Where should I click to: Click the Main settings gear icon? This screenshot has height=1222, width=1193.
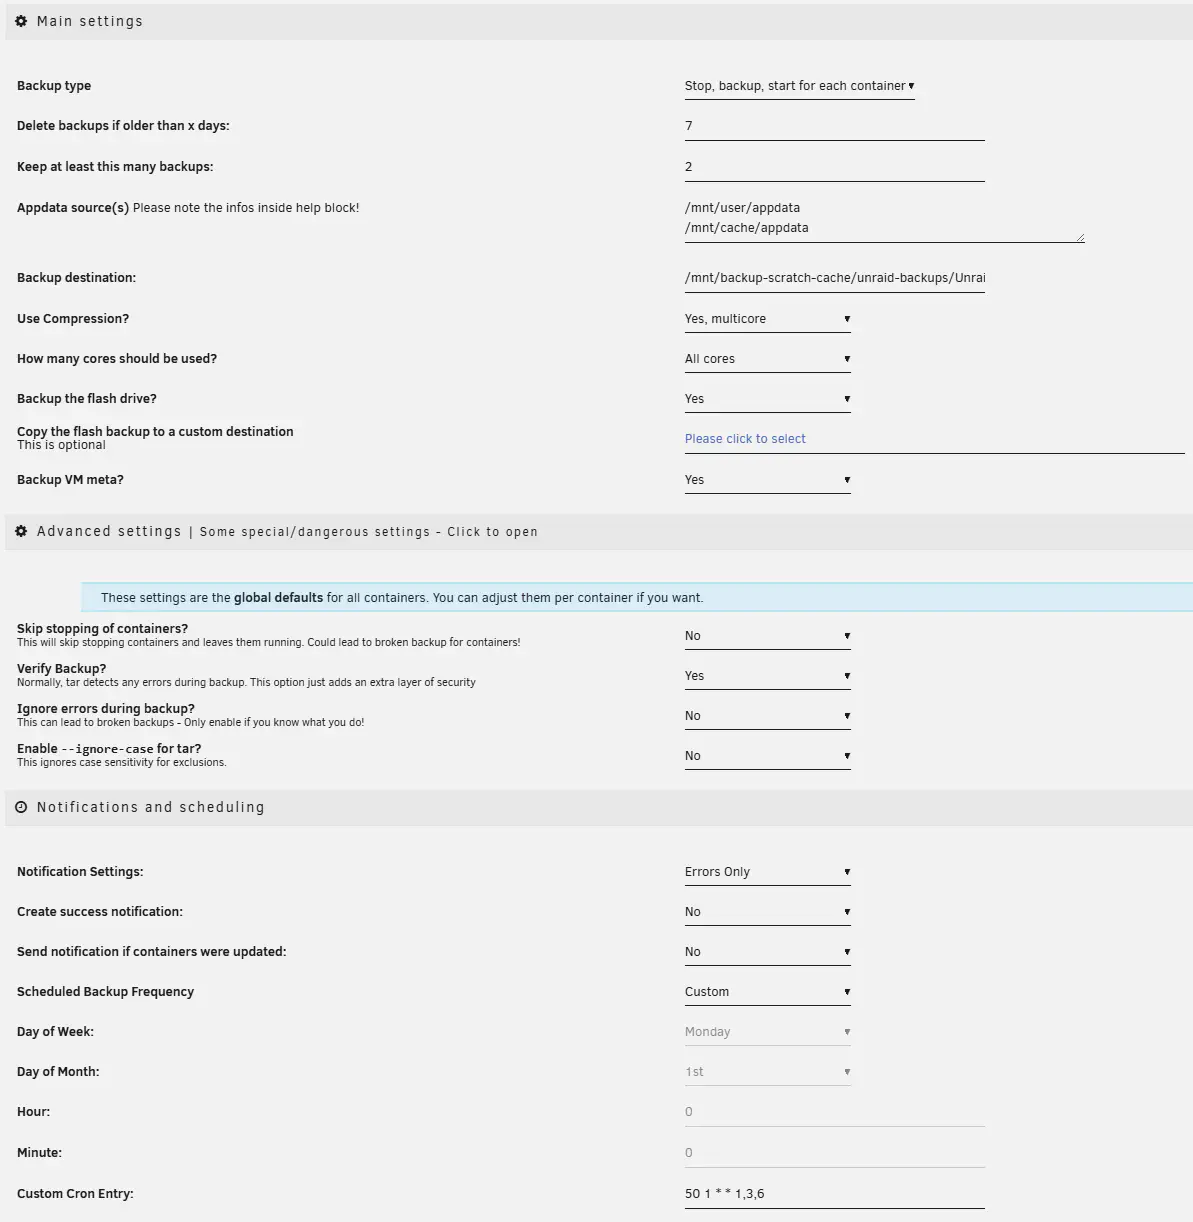(21, 20)
